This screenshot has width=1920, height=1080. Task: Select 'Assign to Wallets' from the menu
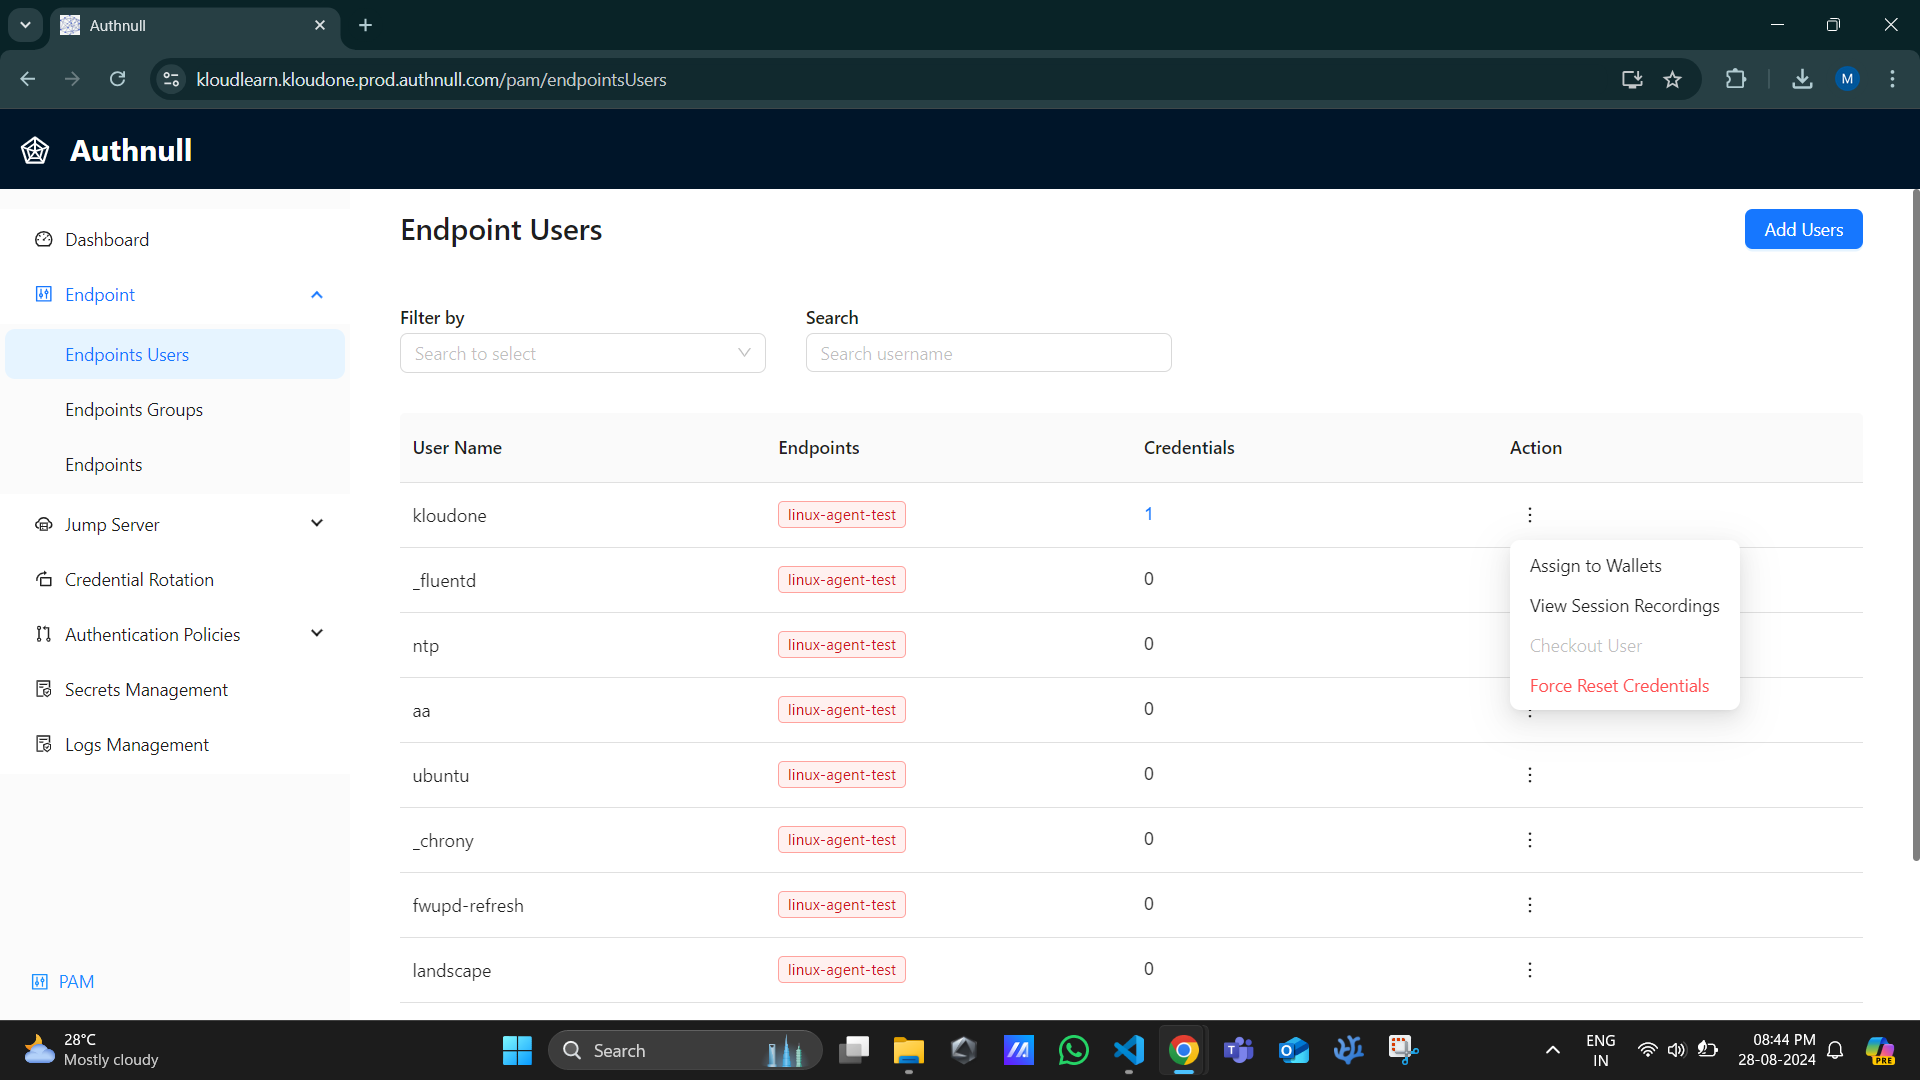(1595, 565)
